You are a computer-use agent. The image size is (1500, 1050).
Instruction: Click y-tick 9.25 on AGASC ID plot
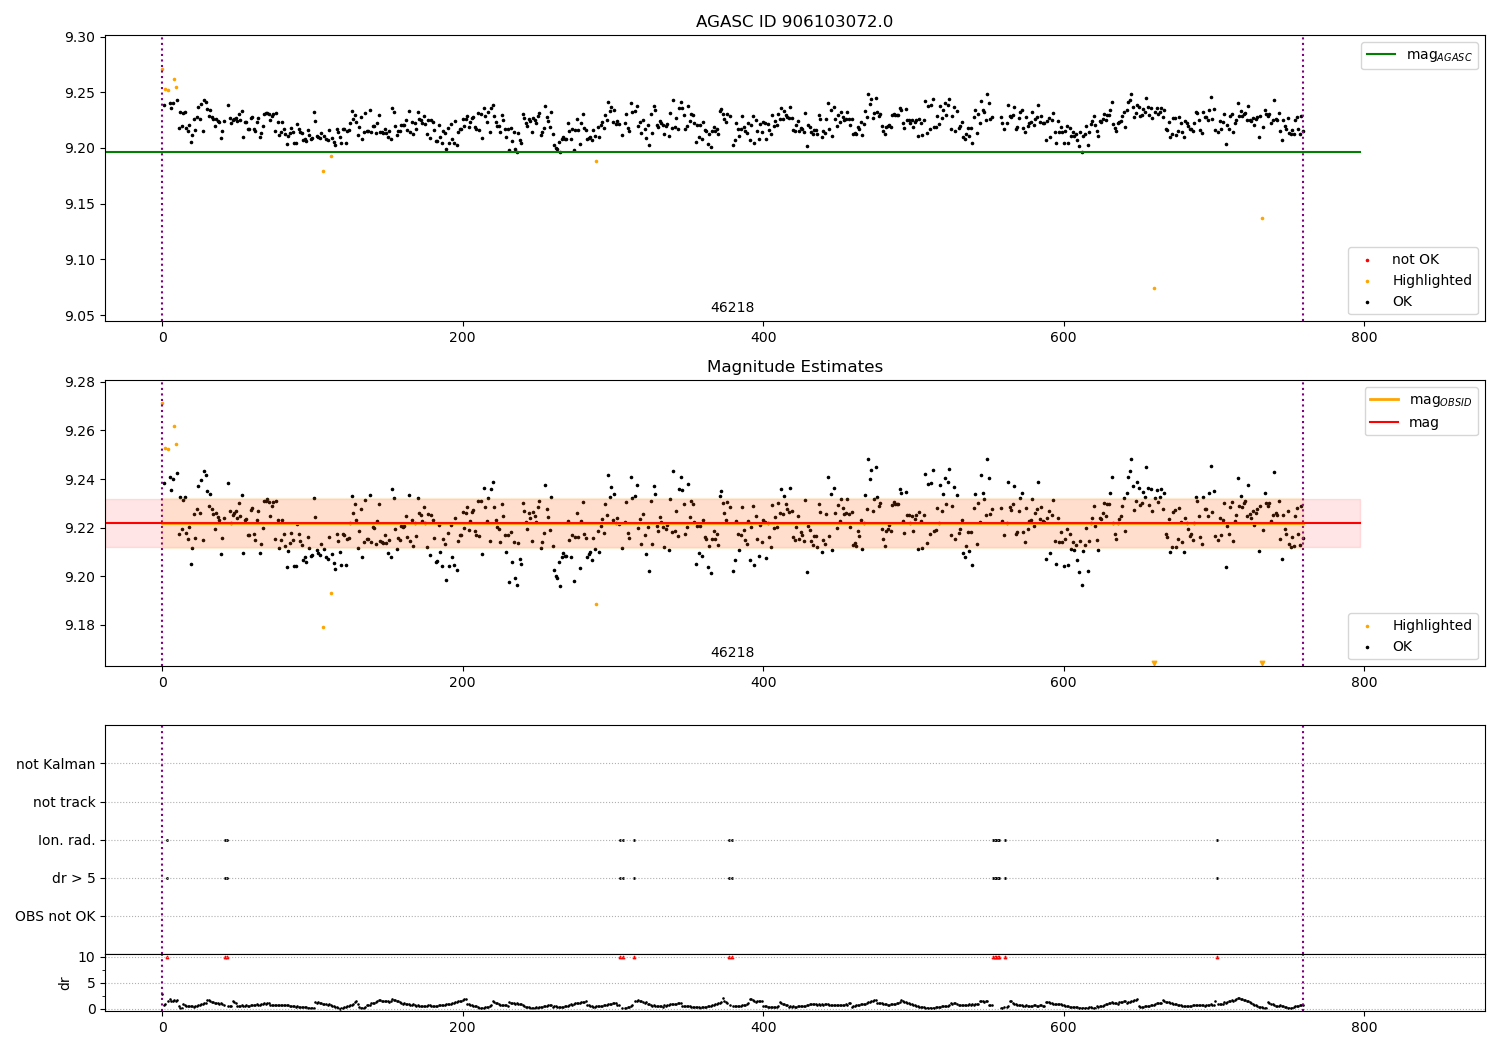(x=80, y=93)
